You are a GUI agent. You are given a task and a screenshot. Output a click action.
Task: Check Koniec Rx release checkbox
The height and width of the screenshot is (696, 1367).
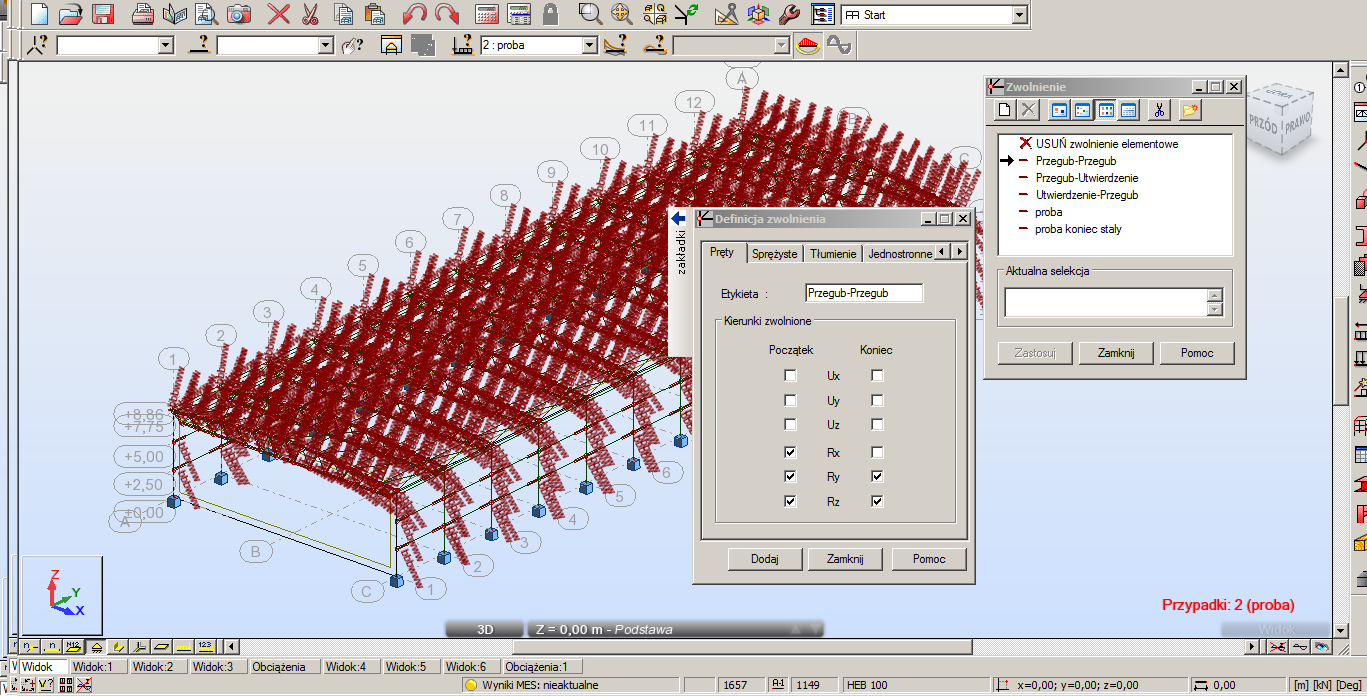coord(877,452)
